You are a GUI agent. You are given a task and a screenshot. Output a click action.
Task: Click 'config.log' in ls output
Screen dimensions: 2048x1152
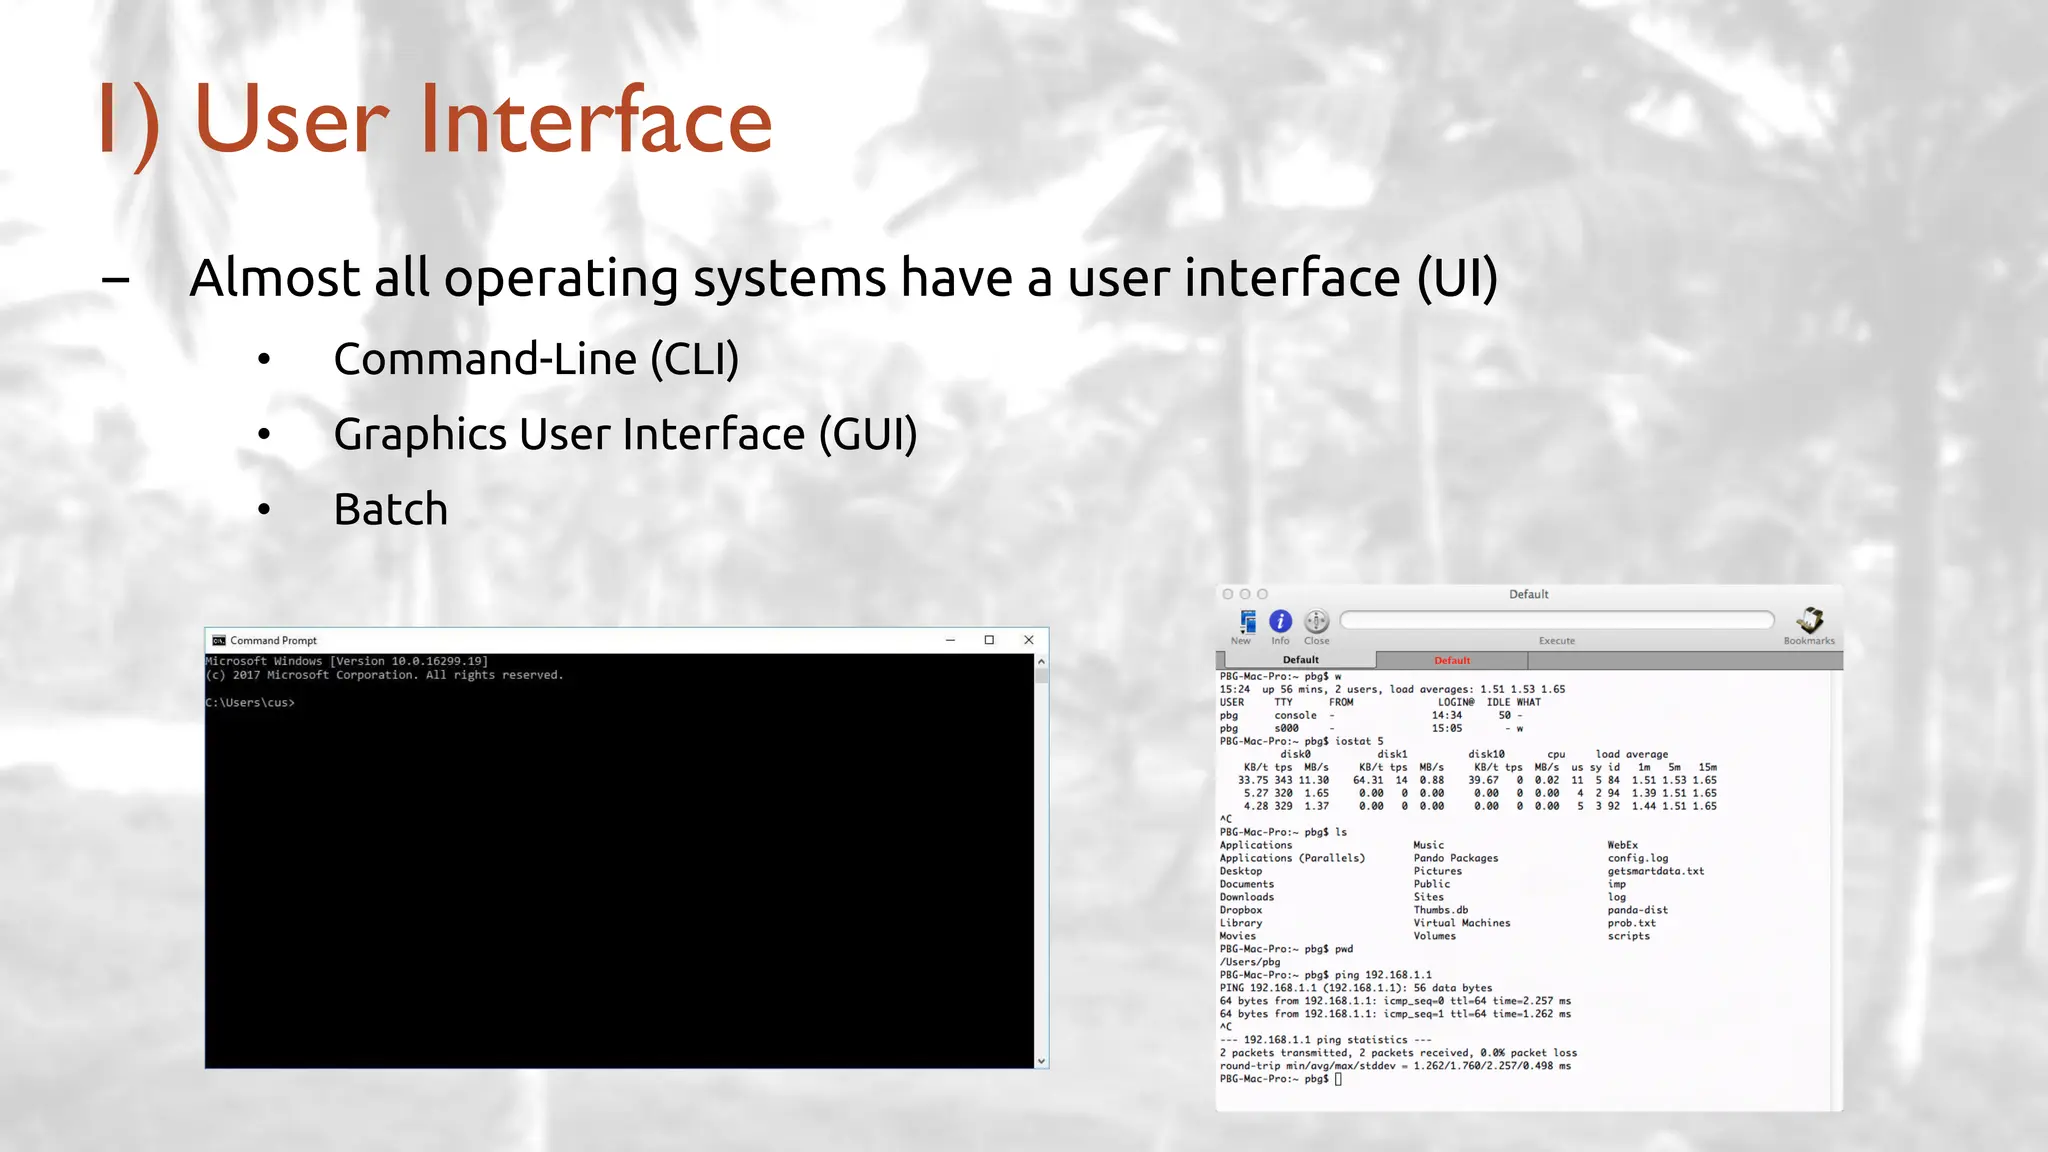tap(1638, 858)
